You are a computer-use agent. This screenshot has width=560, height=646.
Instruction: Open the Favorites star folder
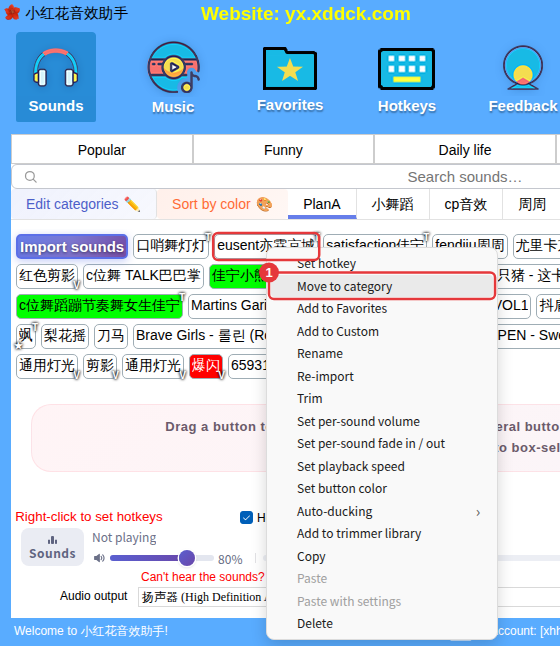(x=290, y=77)
